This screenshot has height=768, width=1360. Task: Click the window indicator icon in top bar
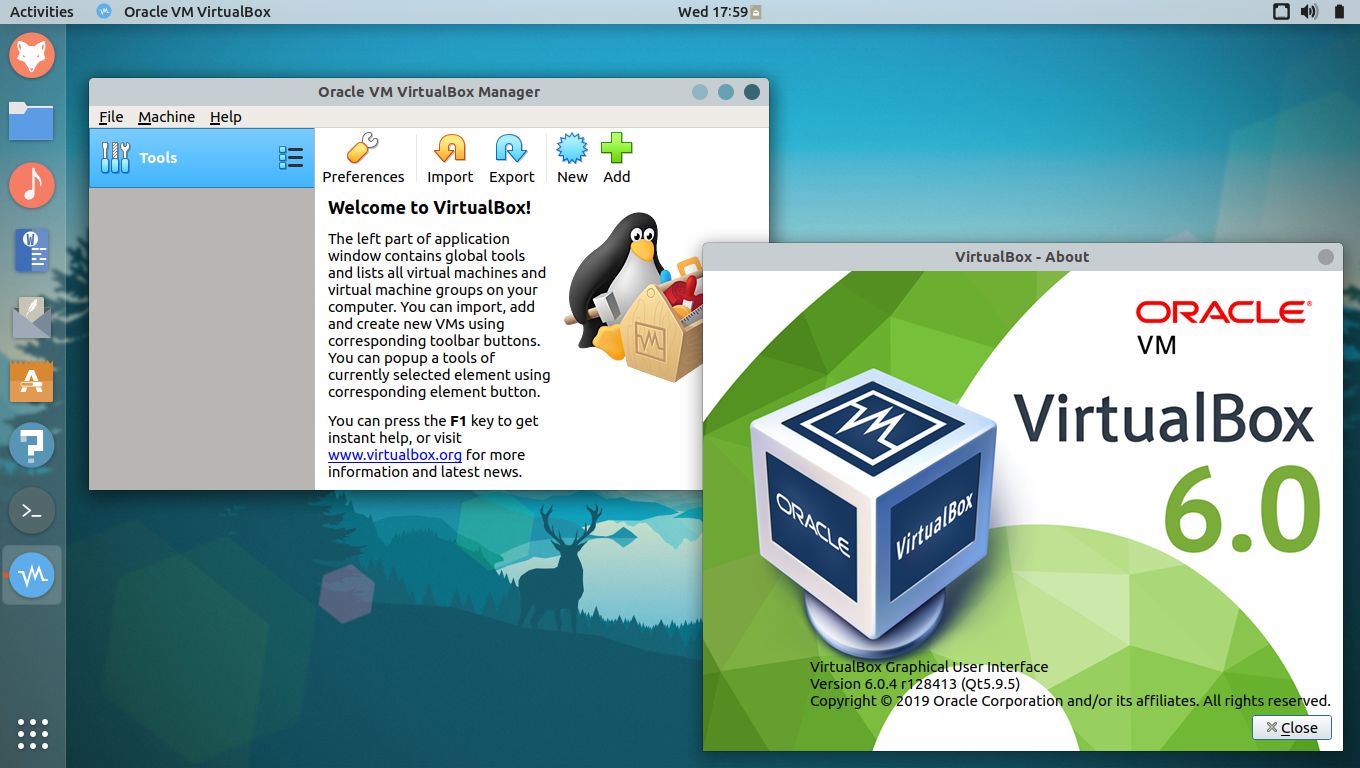pyautogui.click(x=1282, y=12)
